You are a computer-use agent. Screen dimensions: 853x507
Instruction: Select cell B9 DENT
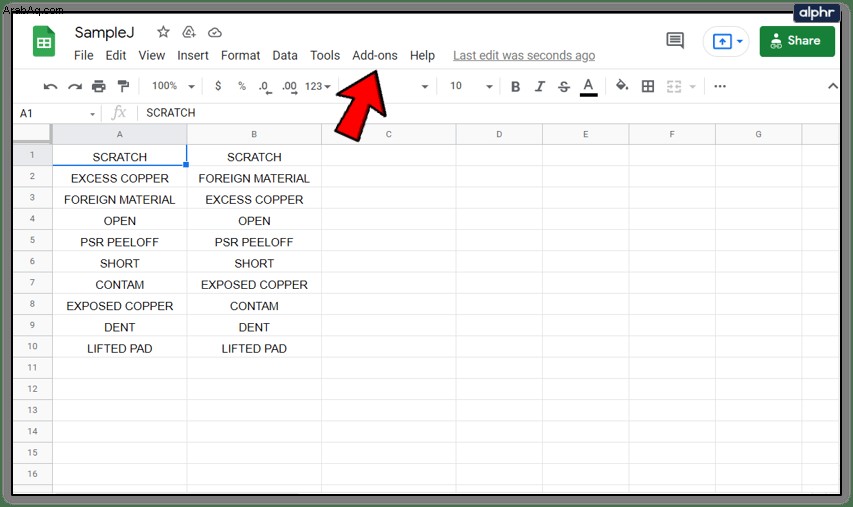pyautogui.click(x=254, y=327)
